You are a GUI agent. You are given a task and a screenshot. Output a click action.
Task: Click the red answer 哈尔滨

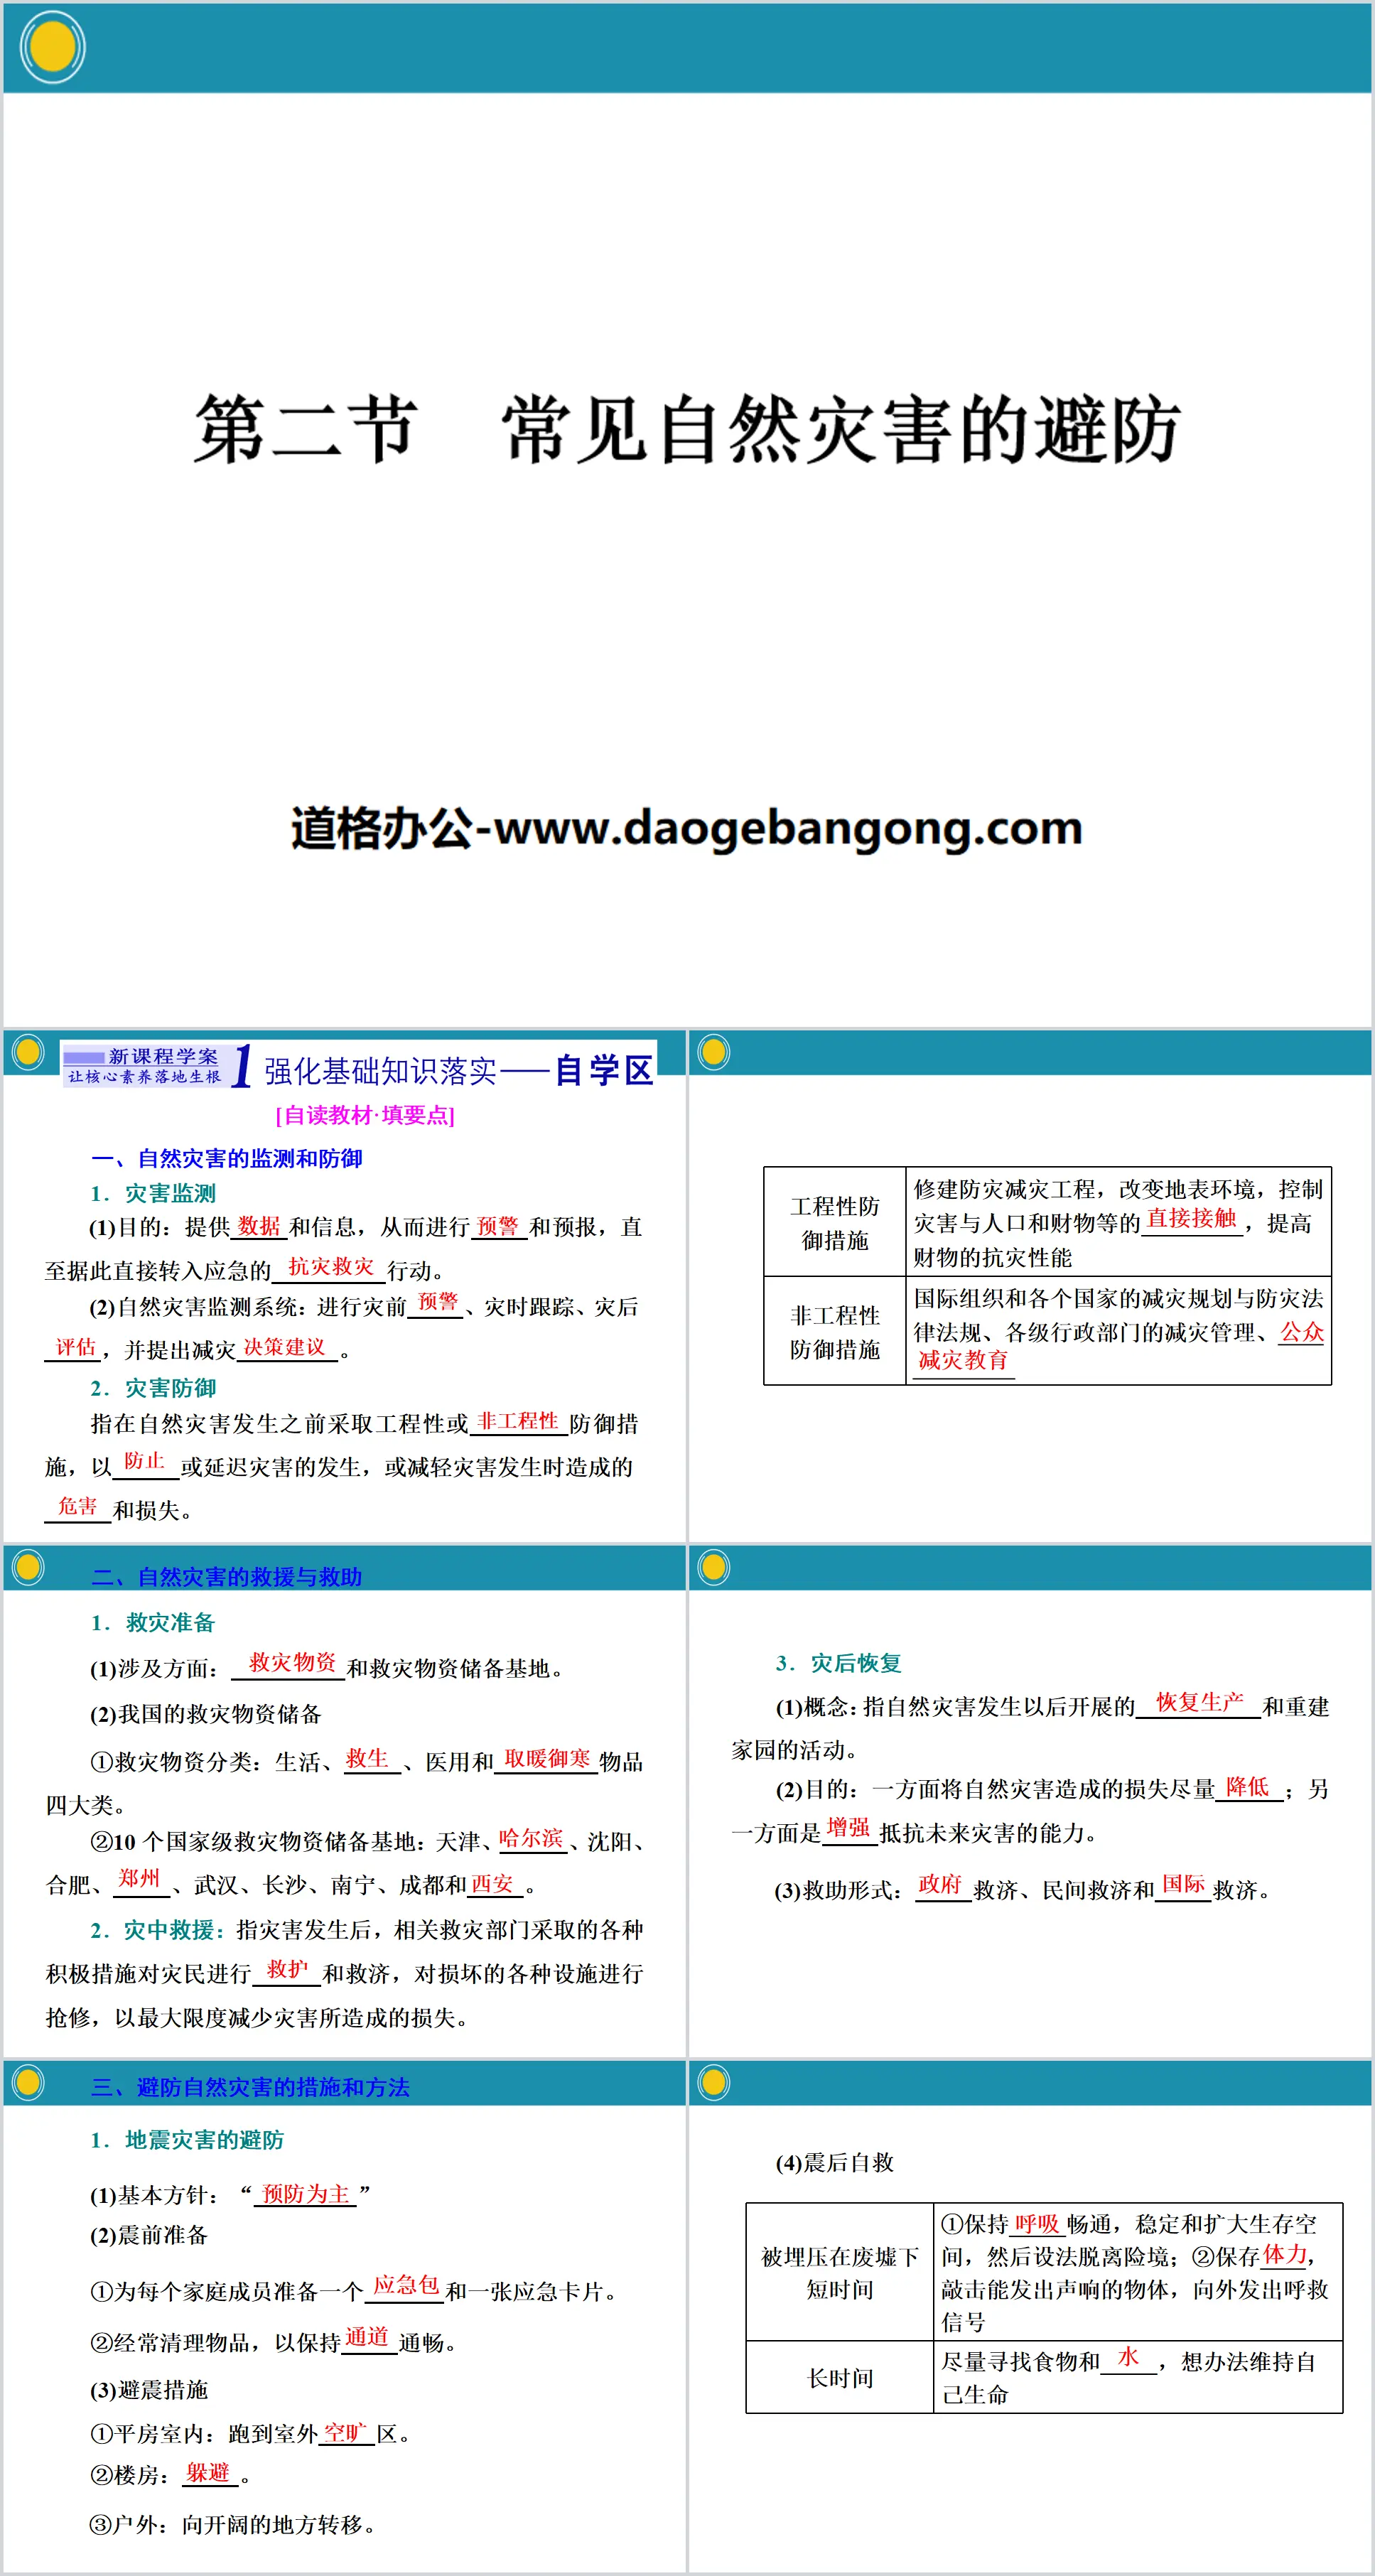click(x=531, y=1838)
